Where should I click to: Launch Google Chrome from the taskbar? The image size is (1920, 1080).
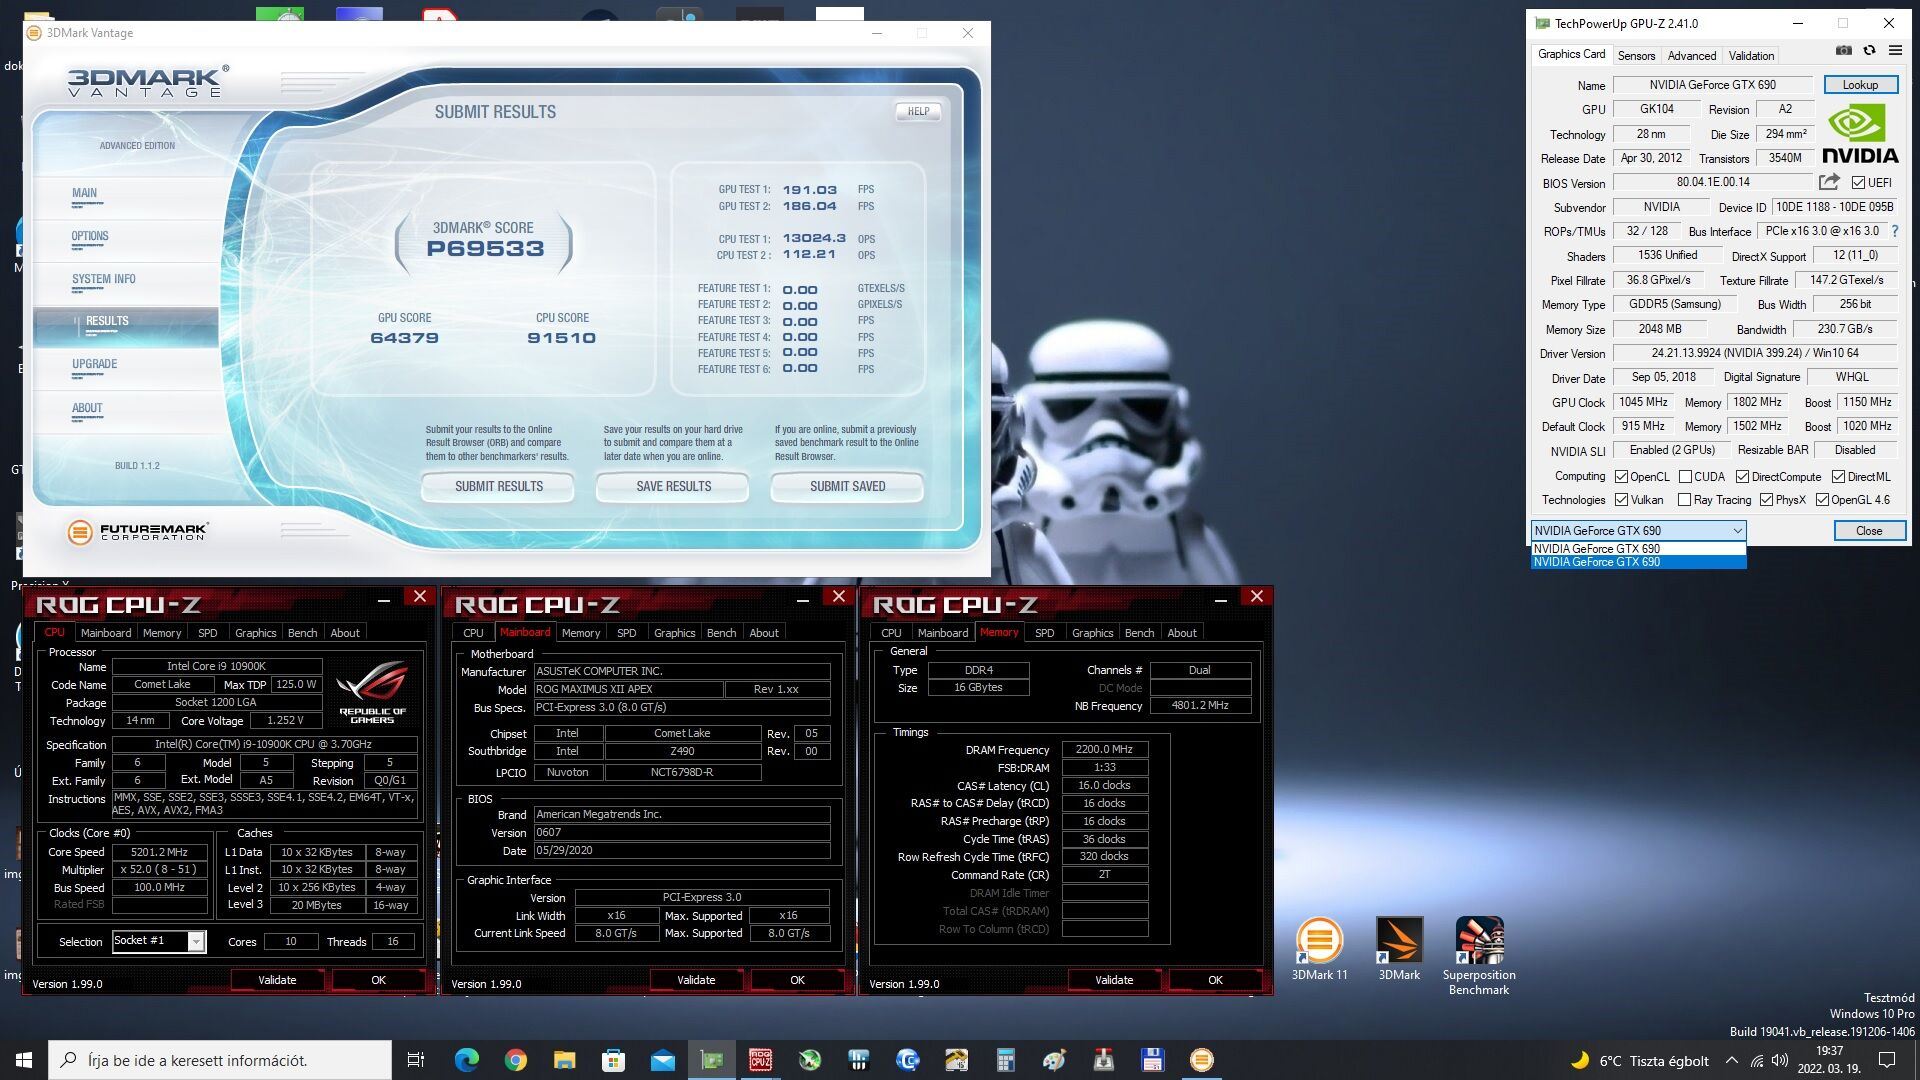pos(515,1060)
